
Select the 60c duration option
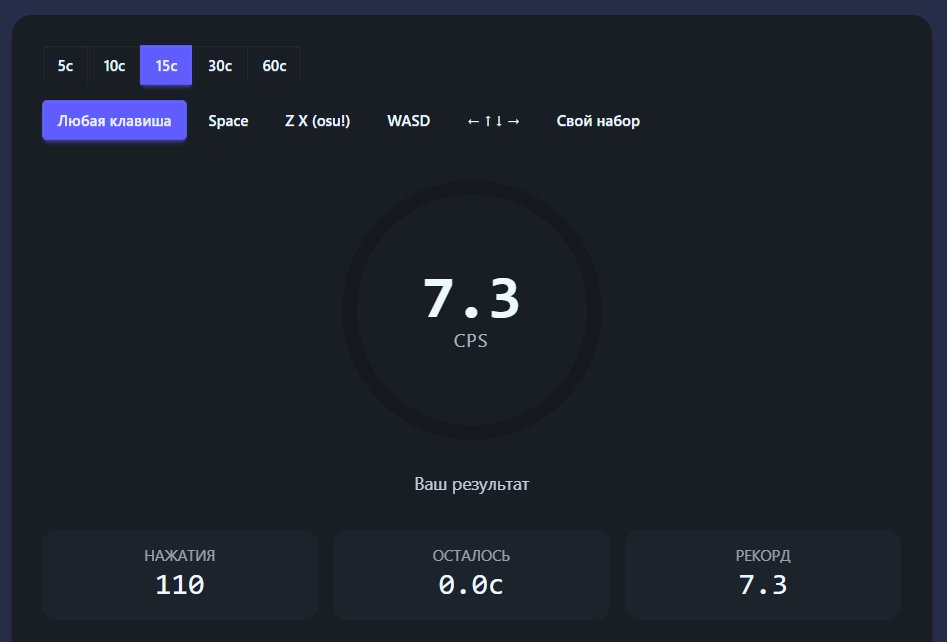click(274, 65)
